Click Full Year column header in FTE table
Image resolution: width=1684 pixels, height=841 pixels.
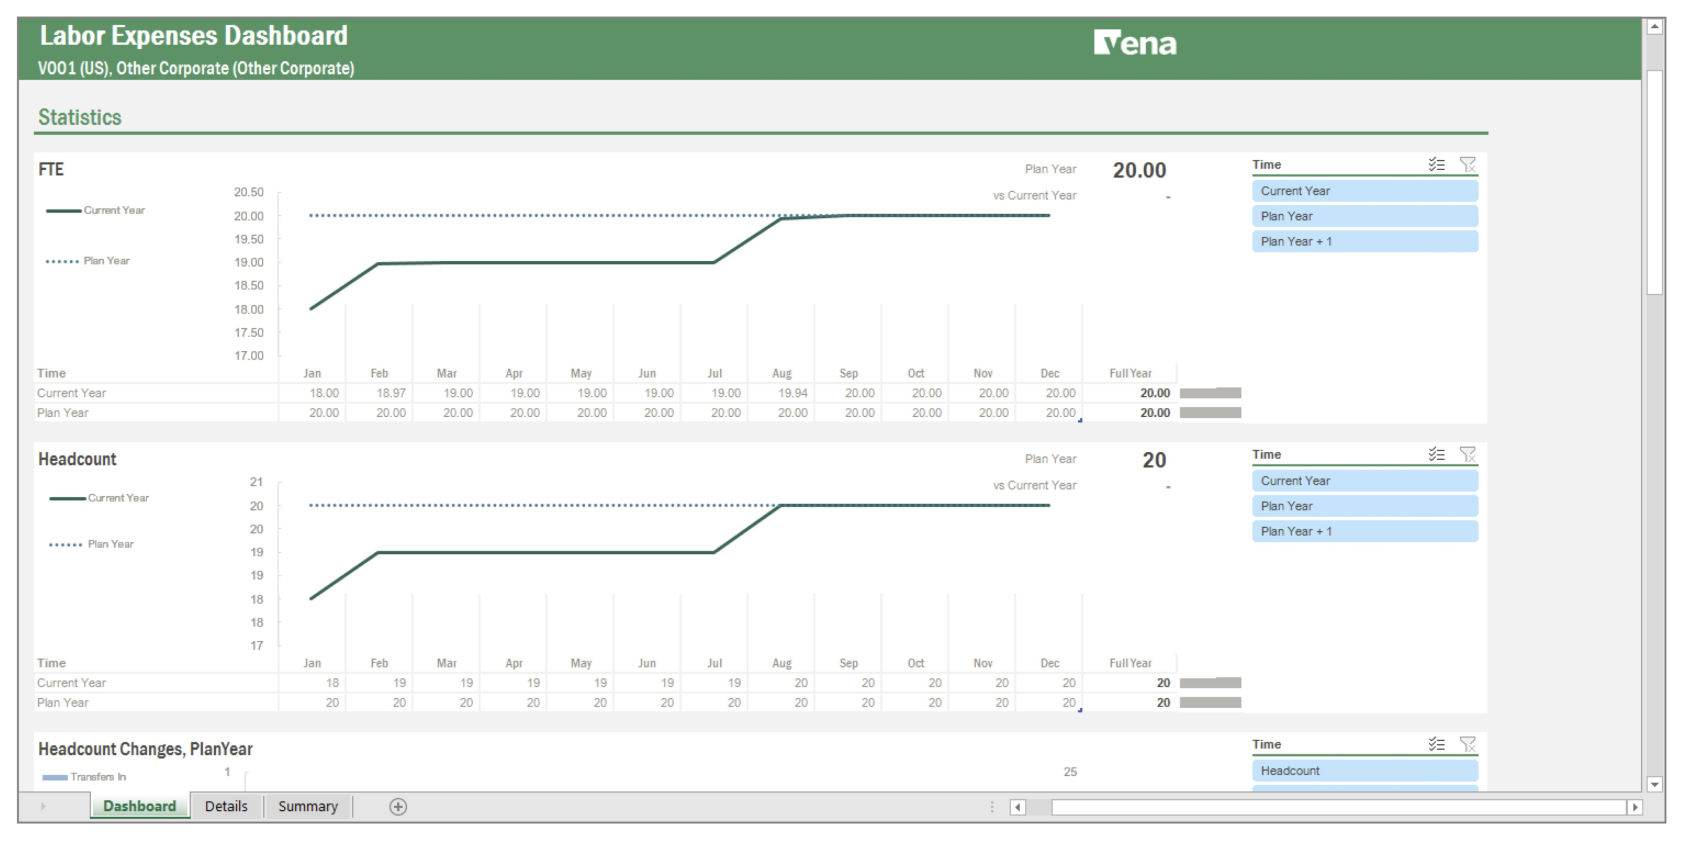(1130, 373)
